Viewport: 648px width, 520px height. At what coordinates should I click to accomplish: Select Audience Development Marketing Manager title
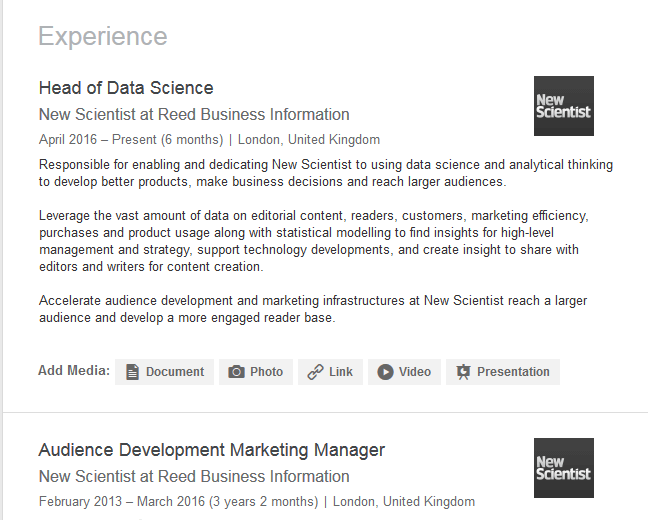[x=211, y=450]
